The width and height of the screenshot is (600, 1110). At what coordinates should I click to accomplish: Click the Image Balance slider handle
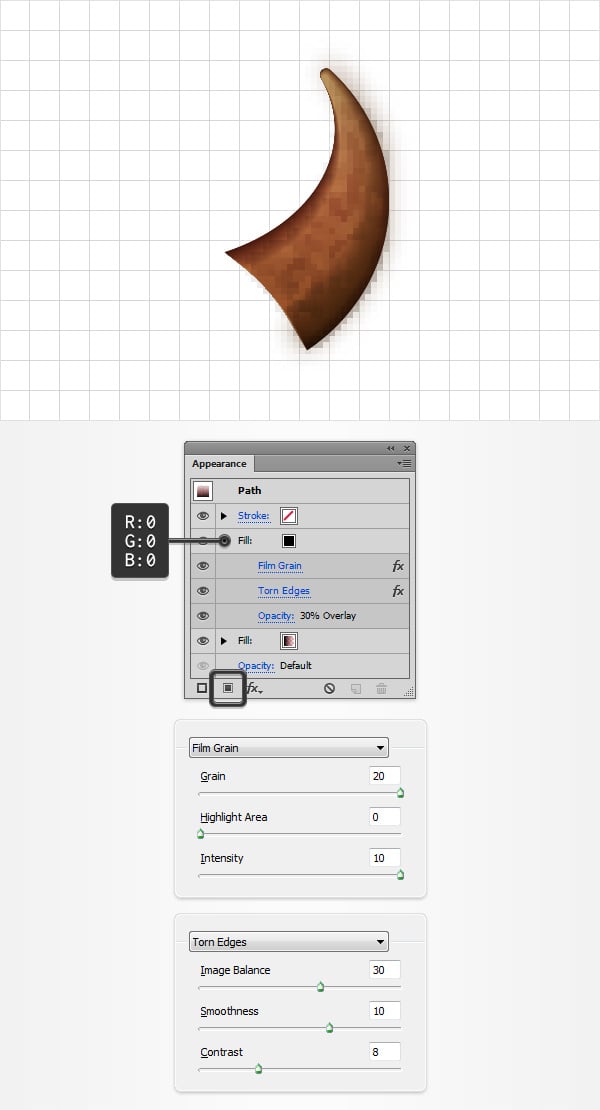click(321, 987)
